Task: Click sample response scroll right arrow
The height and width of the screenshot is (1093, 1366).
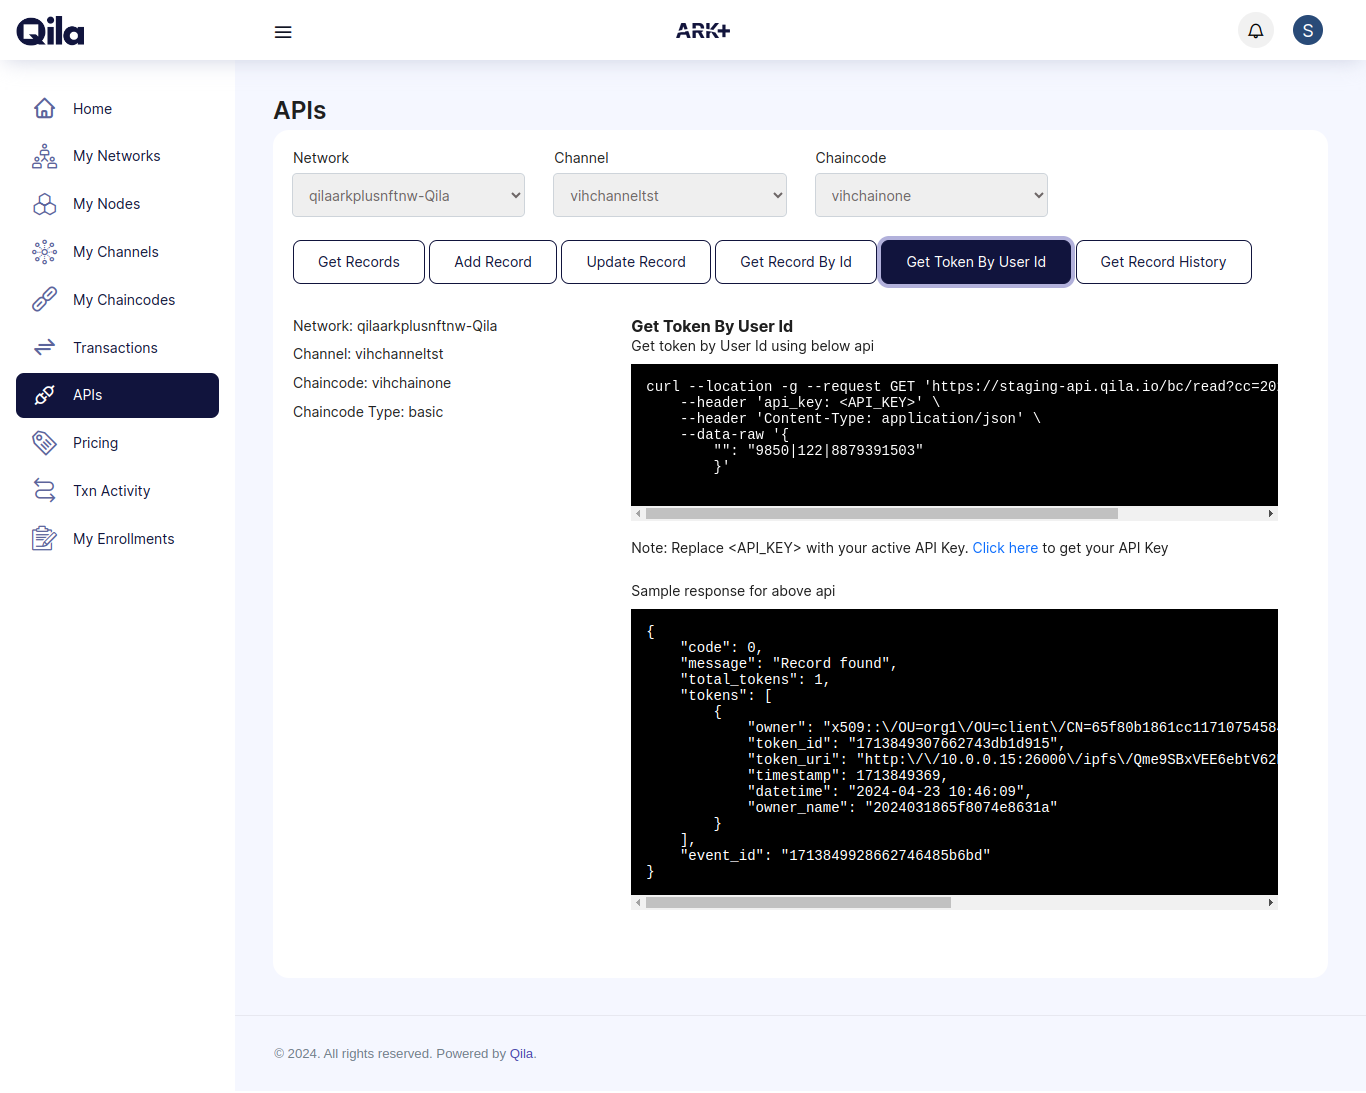Action: pyautogui.click(x=1271, y=903)
